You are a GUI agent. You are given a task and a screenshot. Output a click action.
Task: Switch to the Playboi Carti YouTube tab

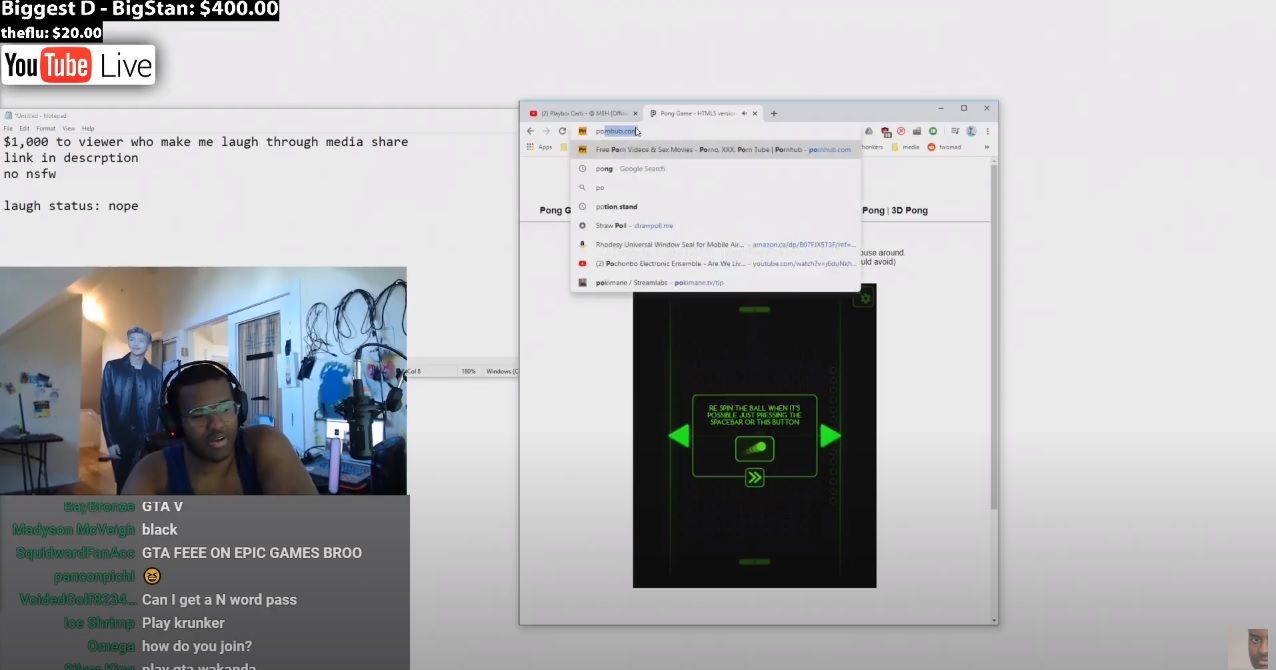point(583,113)
